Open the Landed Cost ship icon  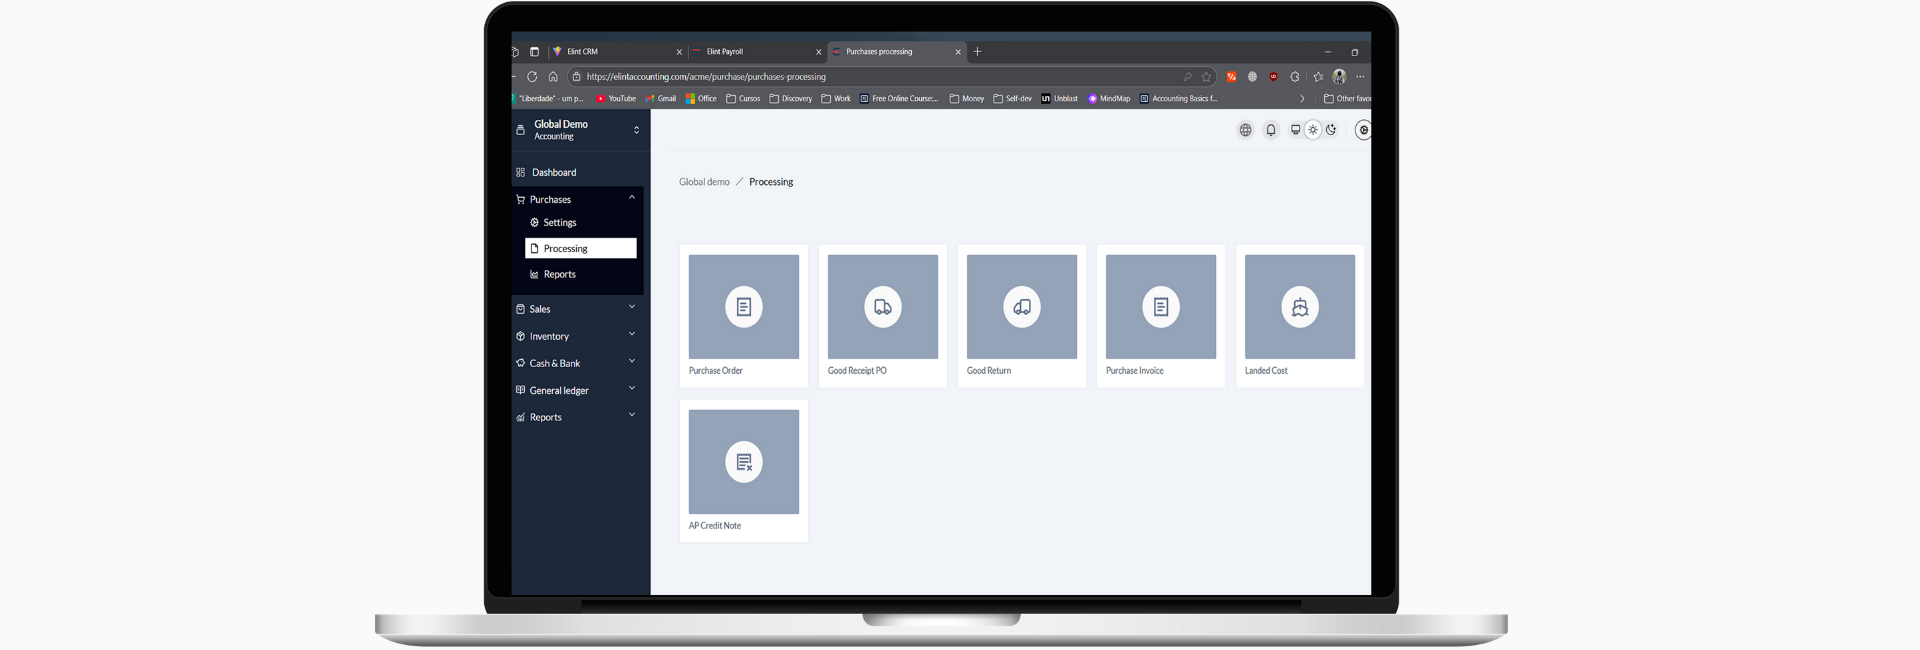pos(1299,307)
